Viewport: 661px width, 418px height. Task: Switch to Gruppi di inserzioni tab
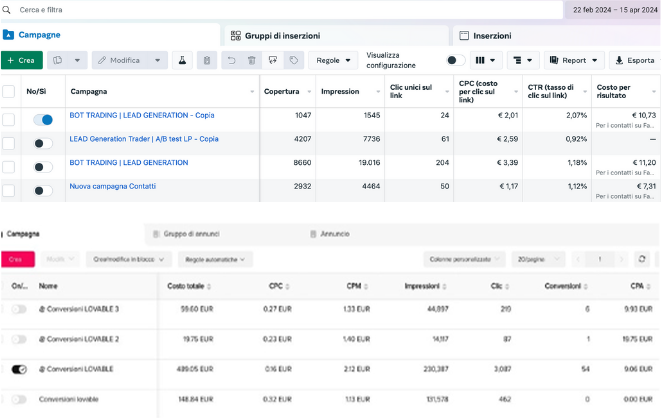[282, 35]
